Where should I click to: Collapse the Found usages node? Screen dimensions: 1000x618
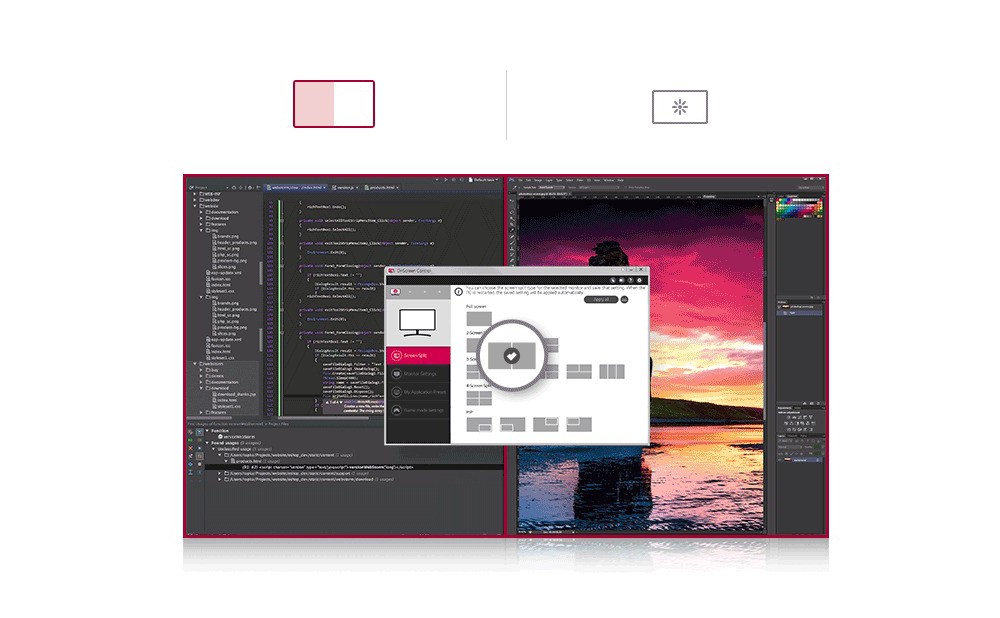coord(207,443)
